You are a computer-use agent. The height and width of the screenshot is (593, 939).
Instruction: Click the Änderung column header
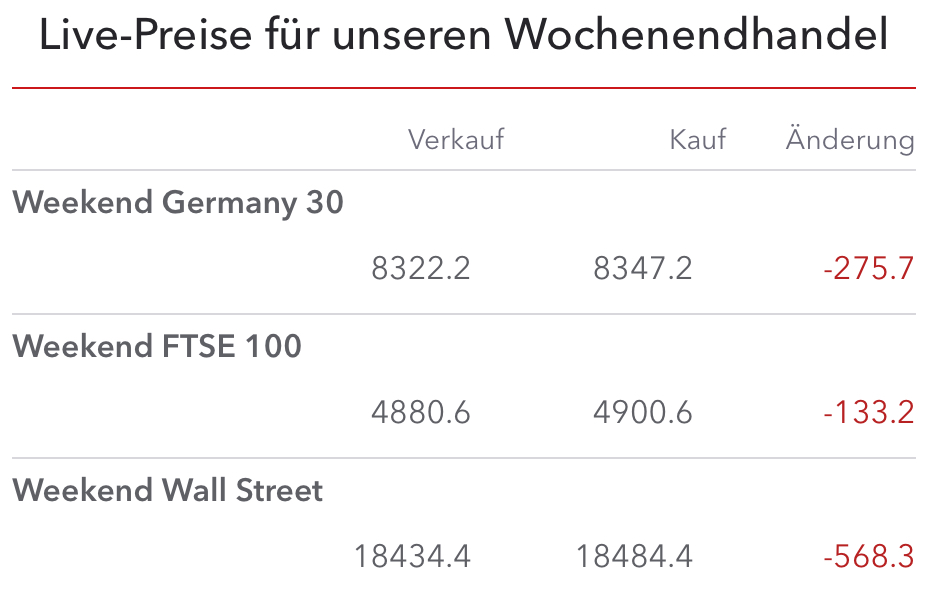coord(850,139)
